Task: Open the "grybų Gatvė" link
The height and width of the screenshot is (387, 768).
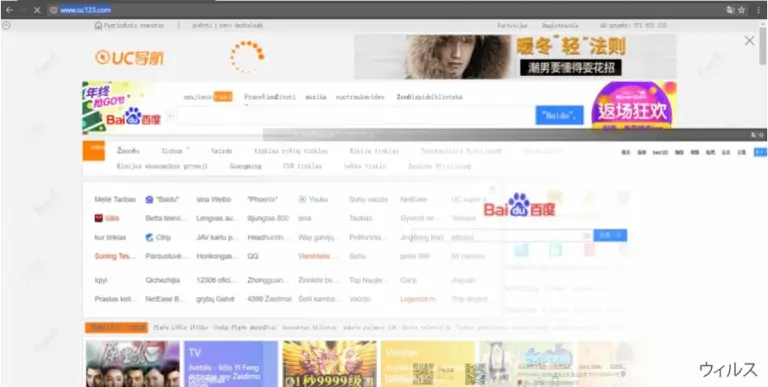Action: pos(216,299)
